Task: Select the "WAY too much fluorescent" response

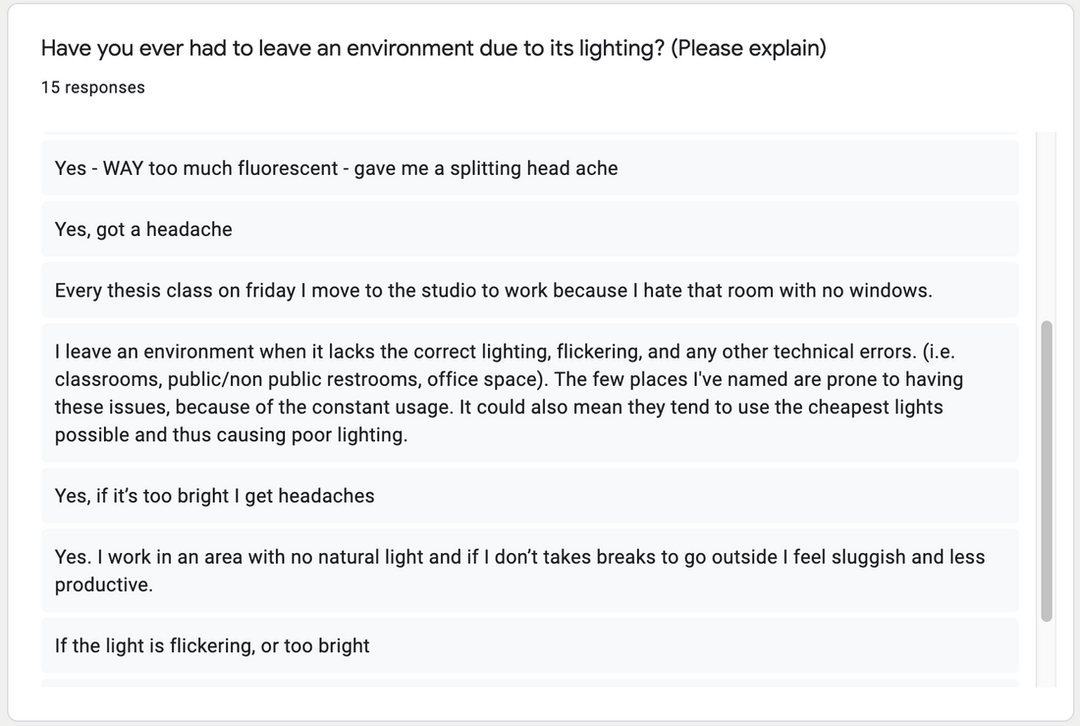Action: [336, 168]
